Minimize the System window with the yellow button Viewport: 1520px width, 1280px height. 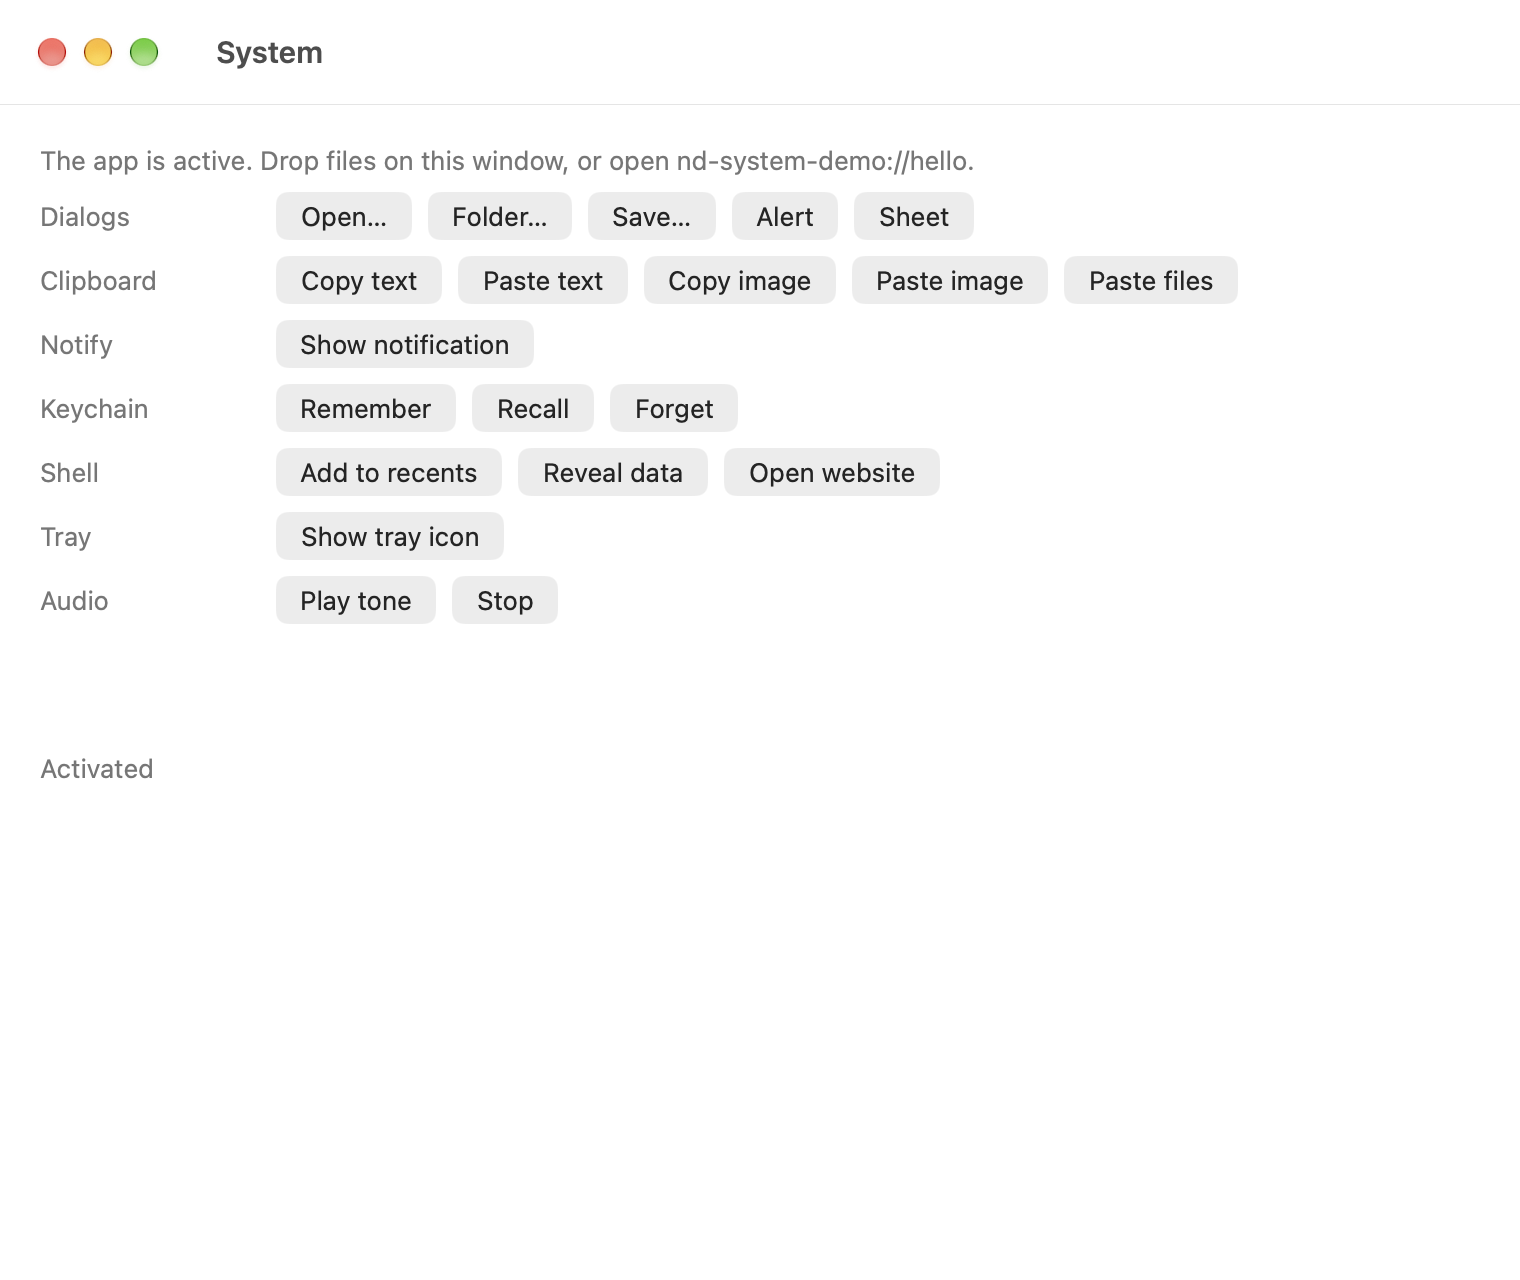98,52
